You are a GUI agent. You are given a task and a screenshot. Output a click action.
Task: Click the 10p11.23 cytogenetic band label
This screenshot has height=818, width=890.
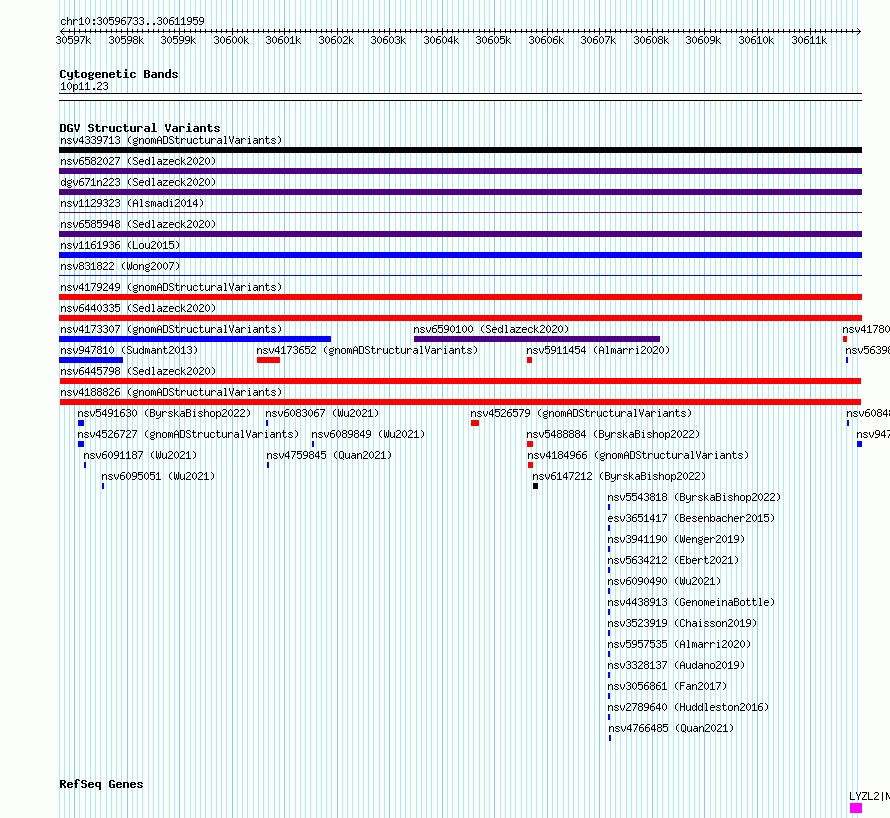[x=84, y=87]
